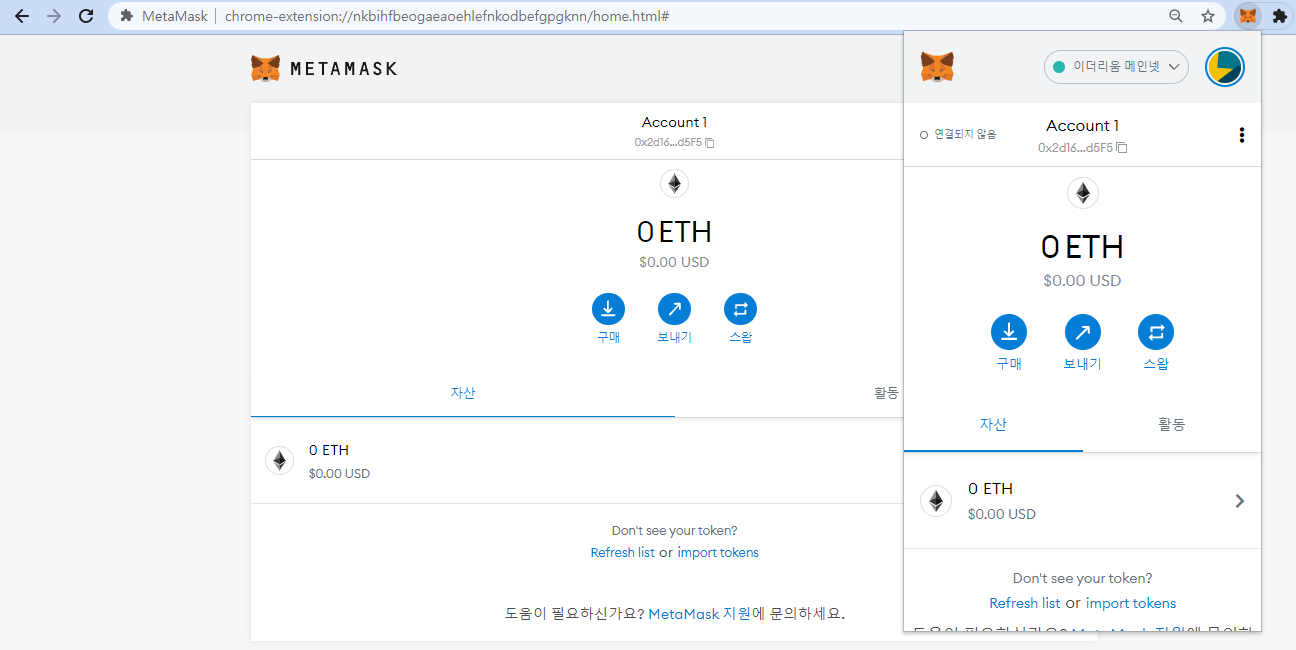The width and height of the screenshot is (1296, 650).
Task: Click Ethereum logo above popup balance
Action: coord(1082,192)
